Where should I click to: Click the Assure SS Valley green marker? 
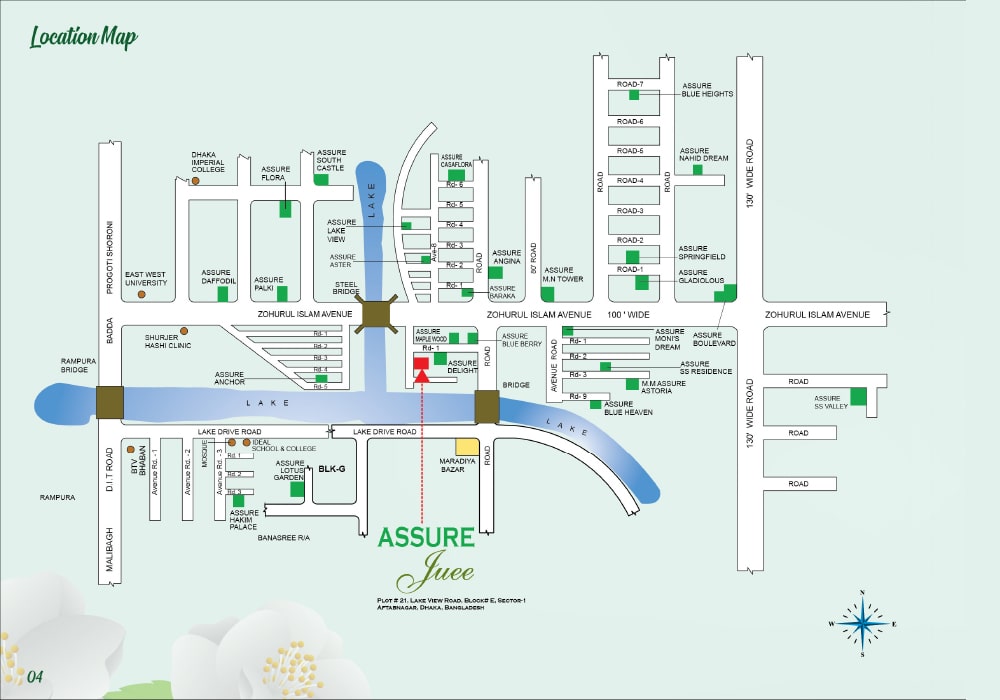click(x=859, y=396)
